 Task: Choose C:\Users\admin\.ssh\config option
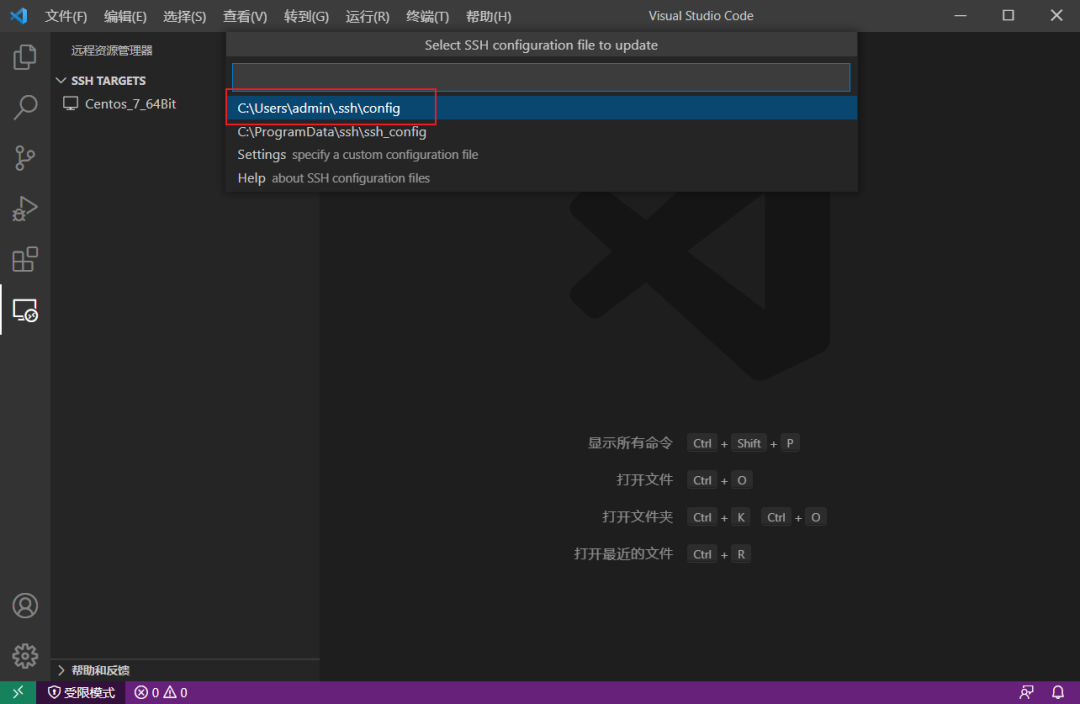(541, 108)
